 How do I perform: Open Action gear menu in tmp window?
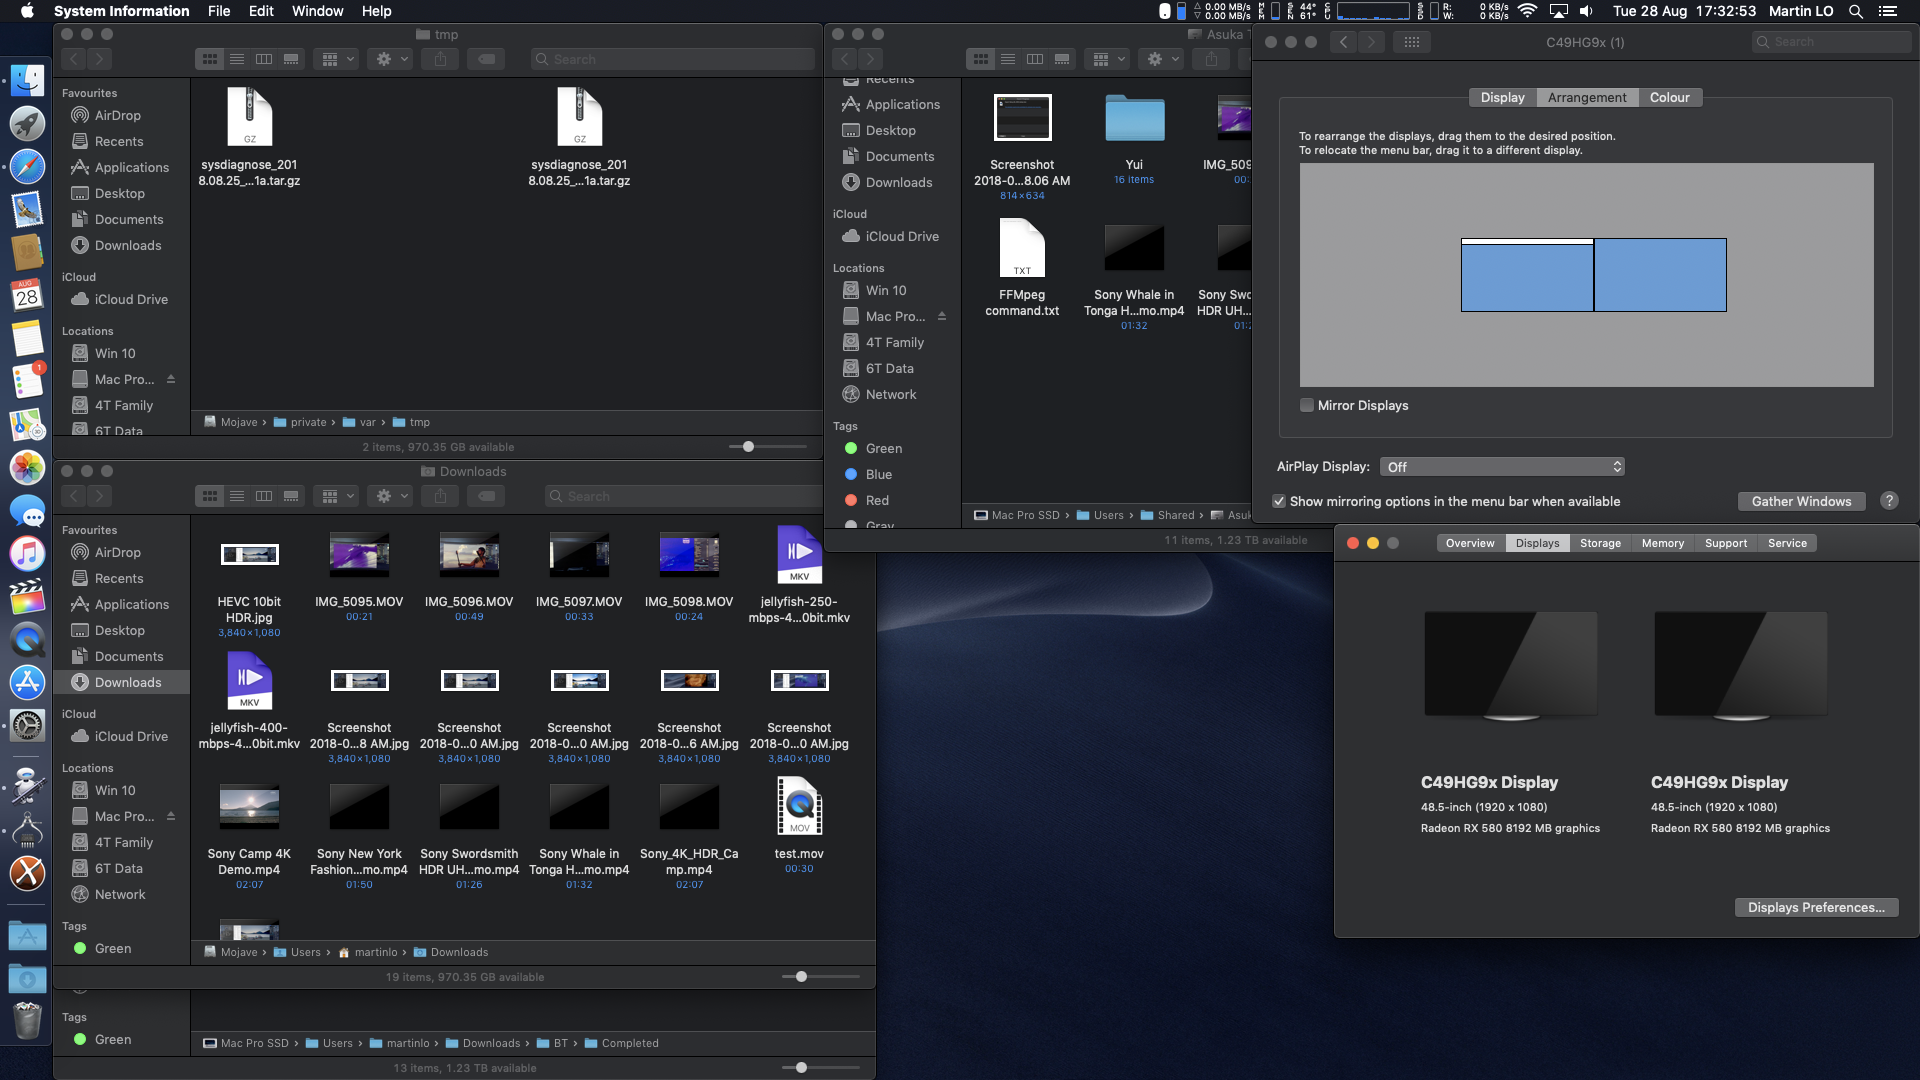point(390,59)
